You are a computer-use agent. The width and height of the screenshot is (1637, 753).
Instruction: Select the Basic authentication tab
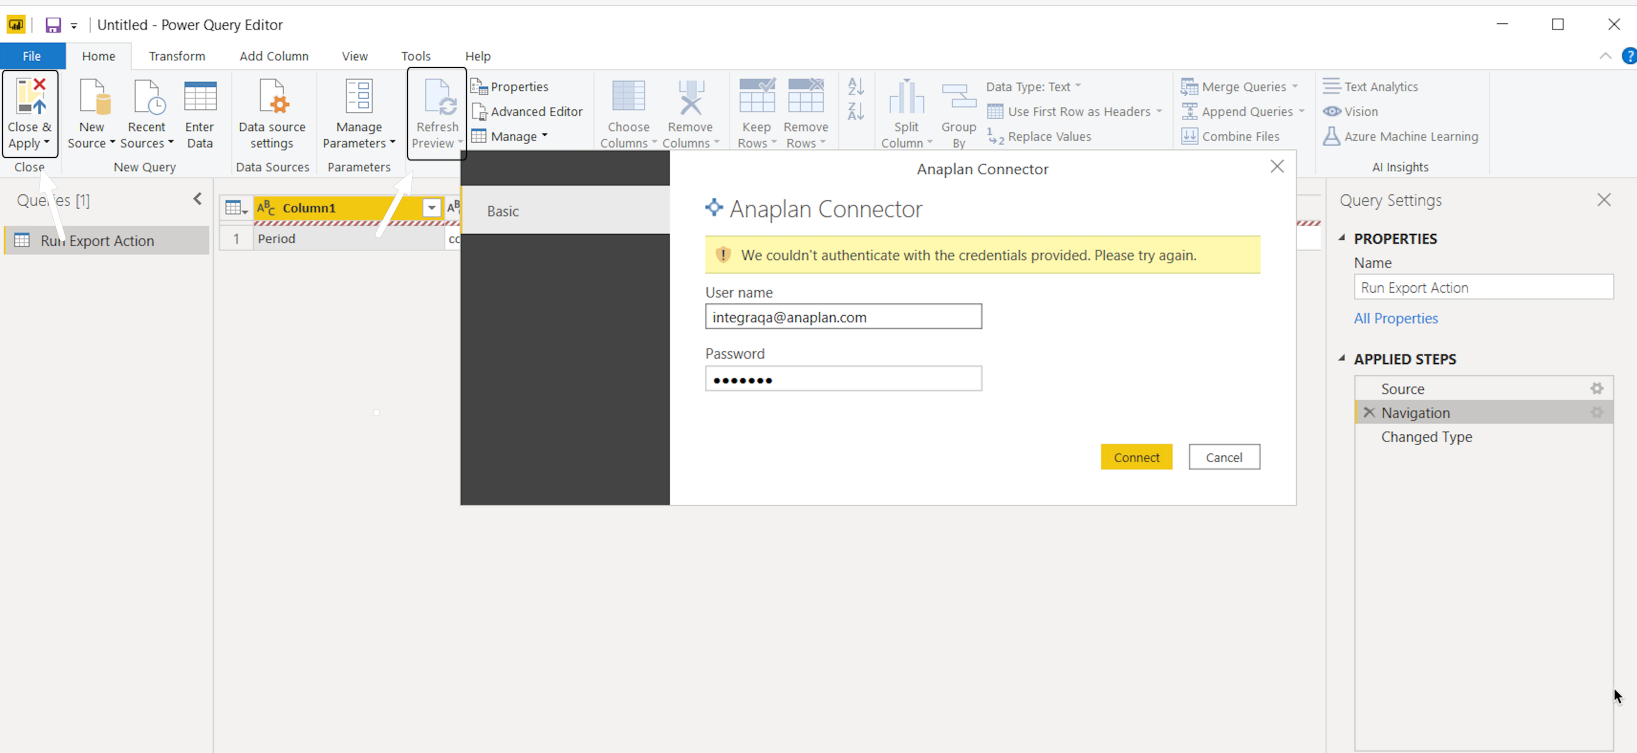point(565,210)
